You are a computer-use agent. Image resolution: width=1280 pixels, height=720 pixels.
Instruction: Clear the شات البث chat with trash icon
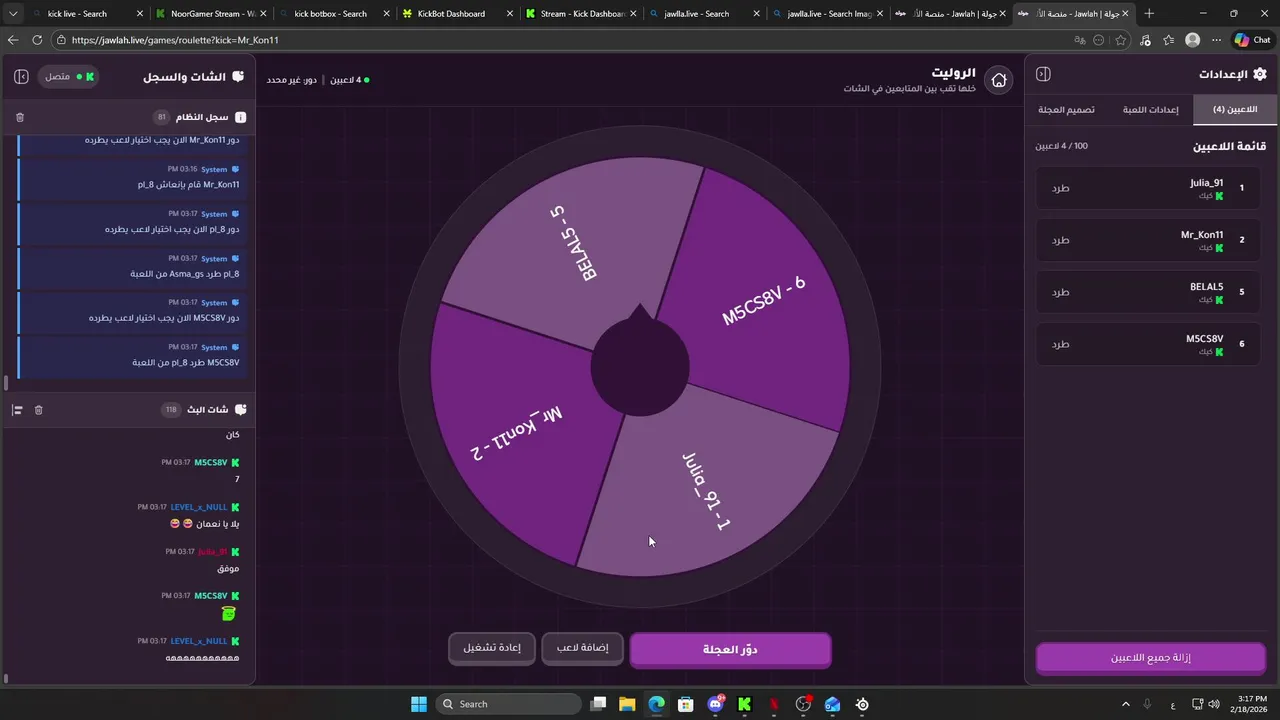(39, 410)
